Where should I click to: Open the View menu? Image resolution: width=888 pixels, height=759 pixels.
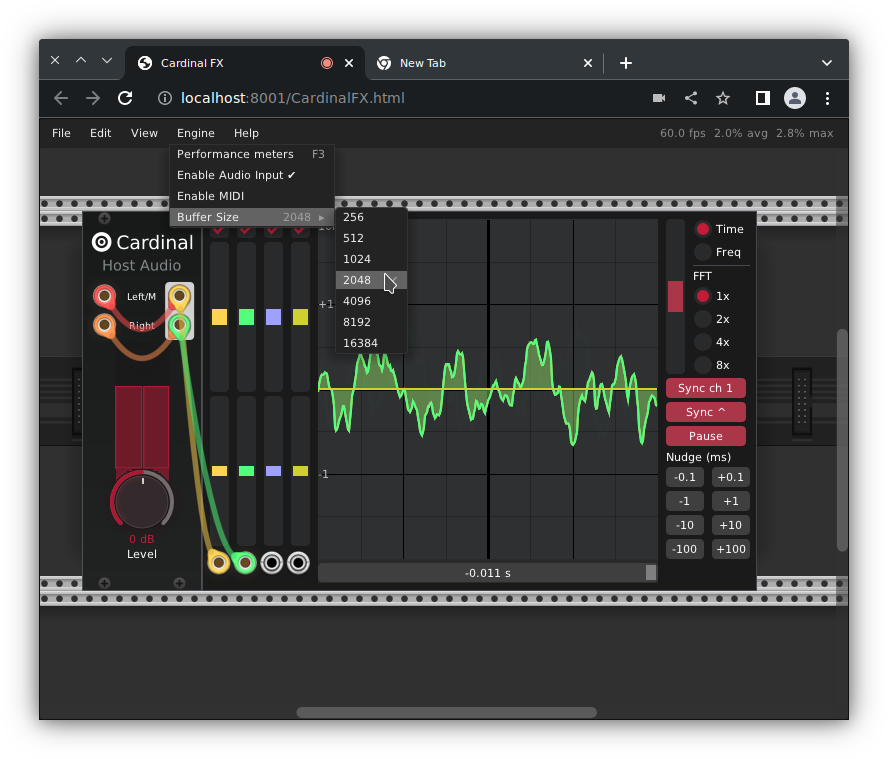(x=144, y=133)
